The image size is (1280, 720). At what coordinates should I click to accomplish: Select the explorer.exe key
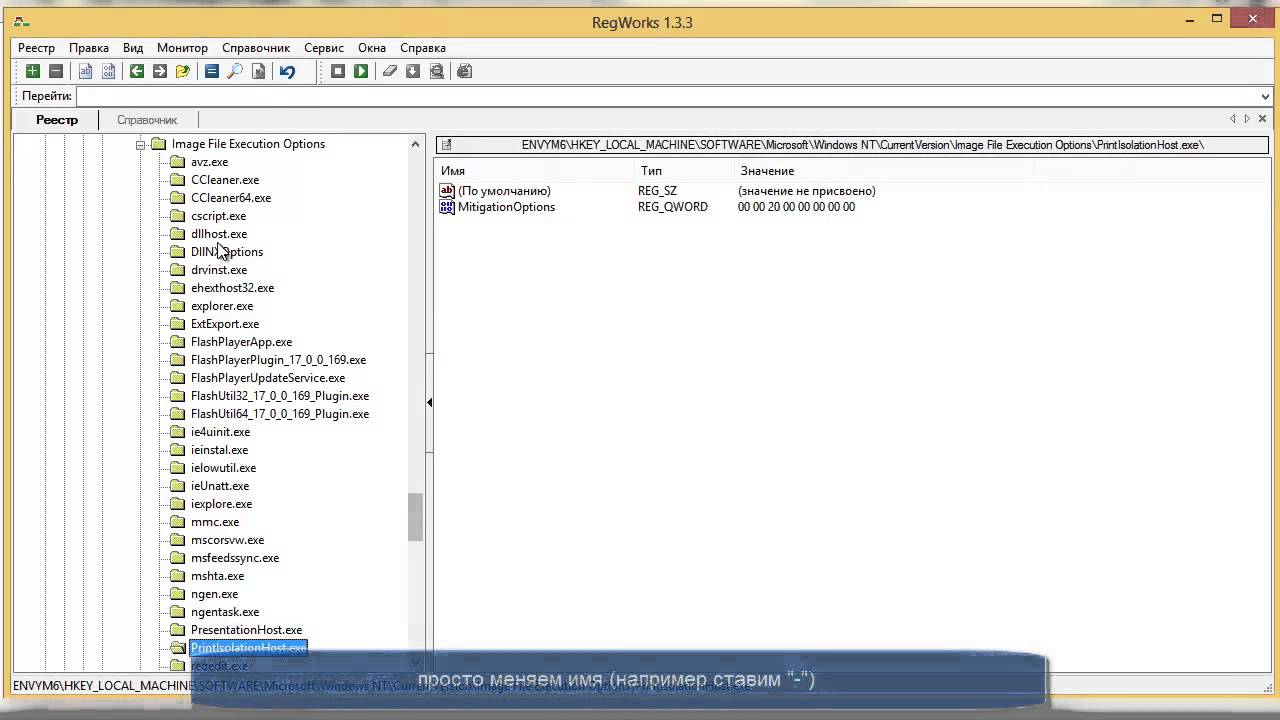pos(222,306)
